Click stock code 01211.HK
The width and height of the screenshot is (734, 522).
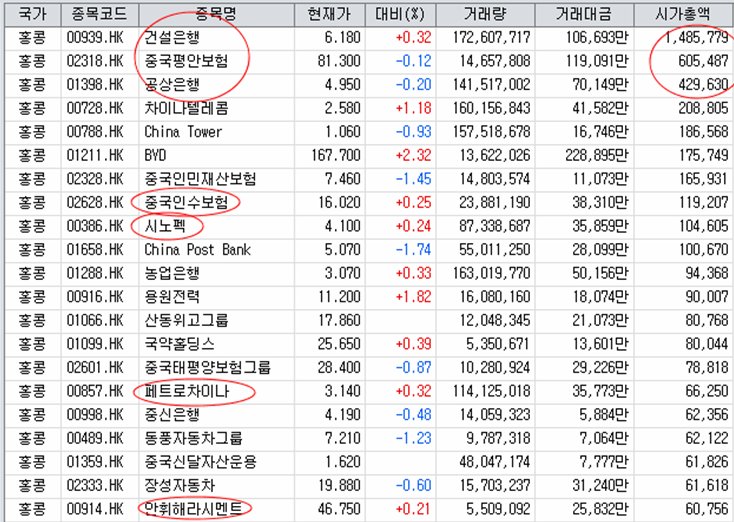[x=95, y=155]
